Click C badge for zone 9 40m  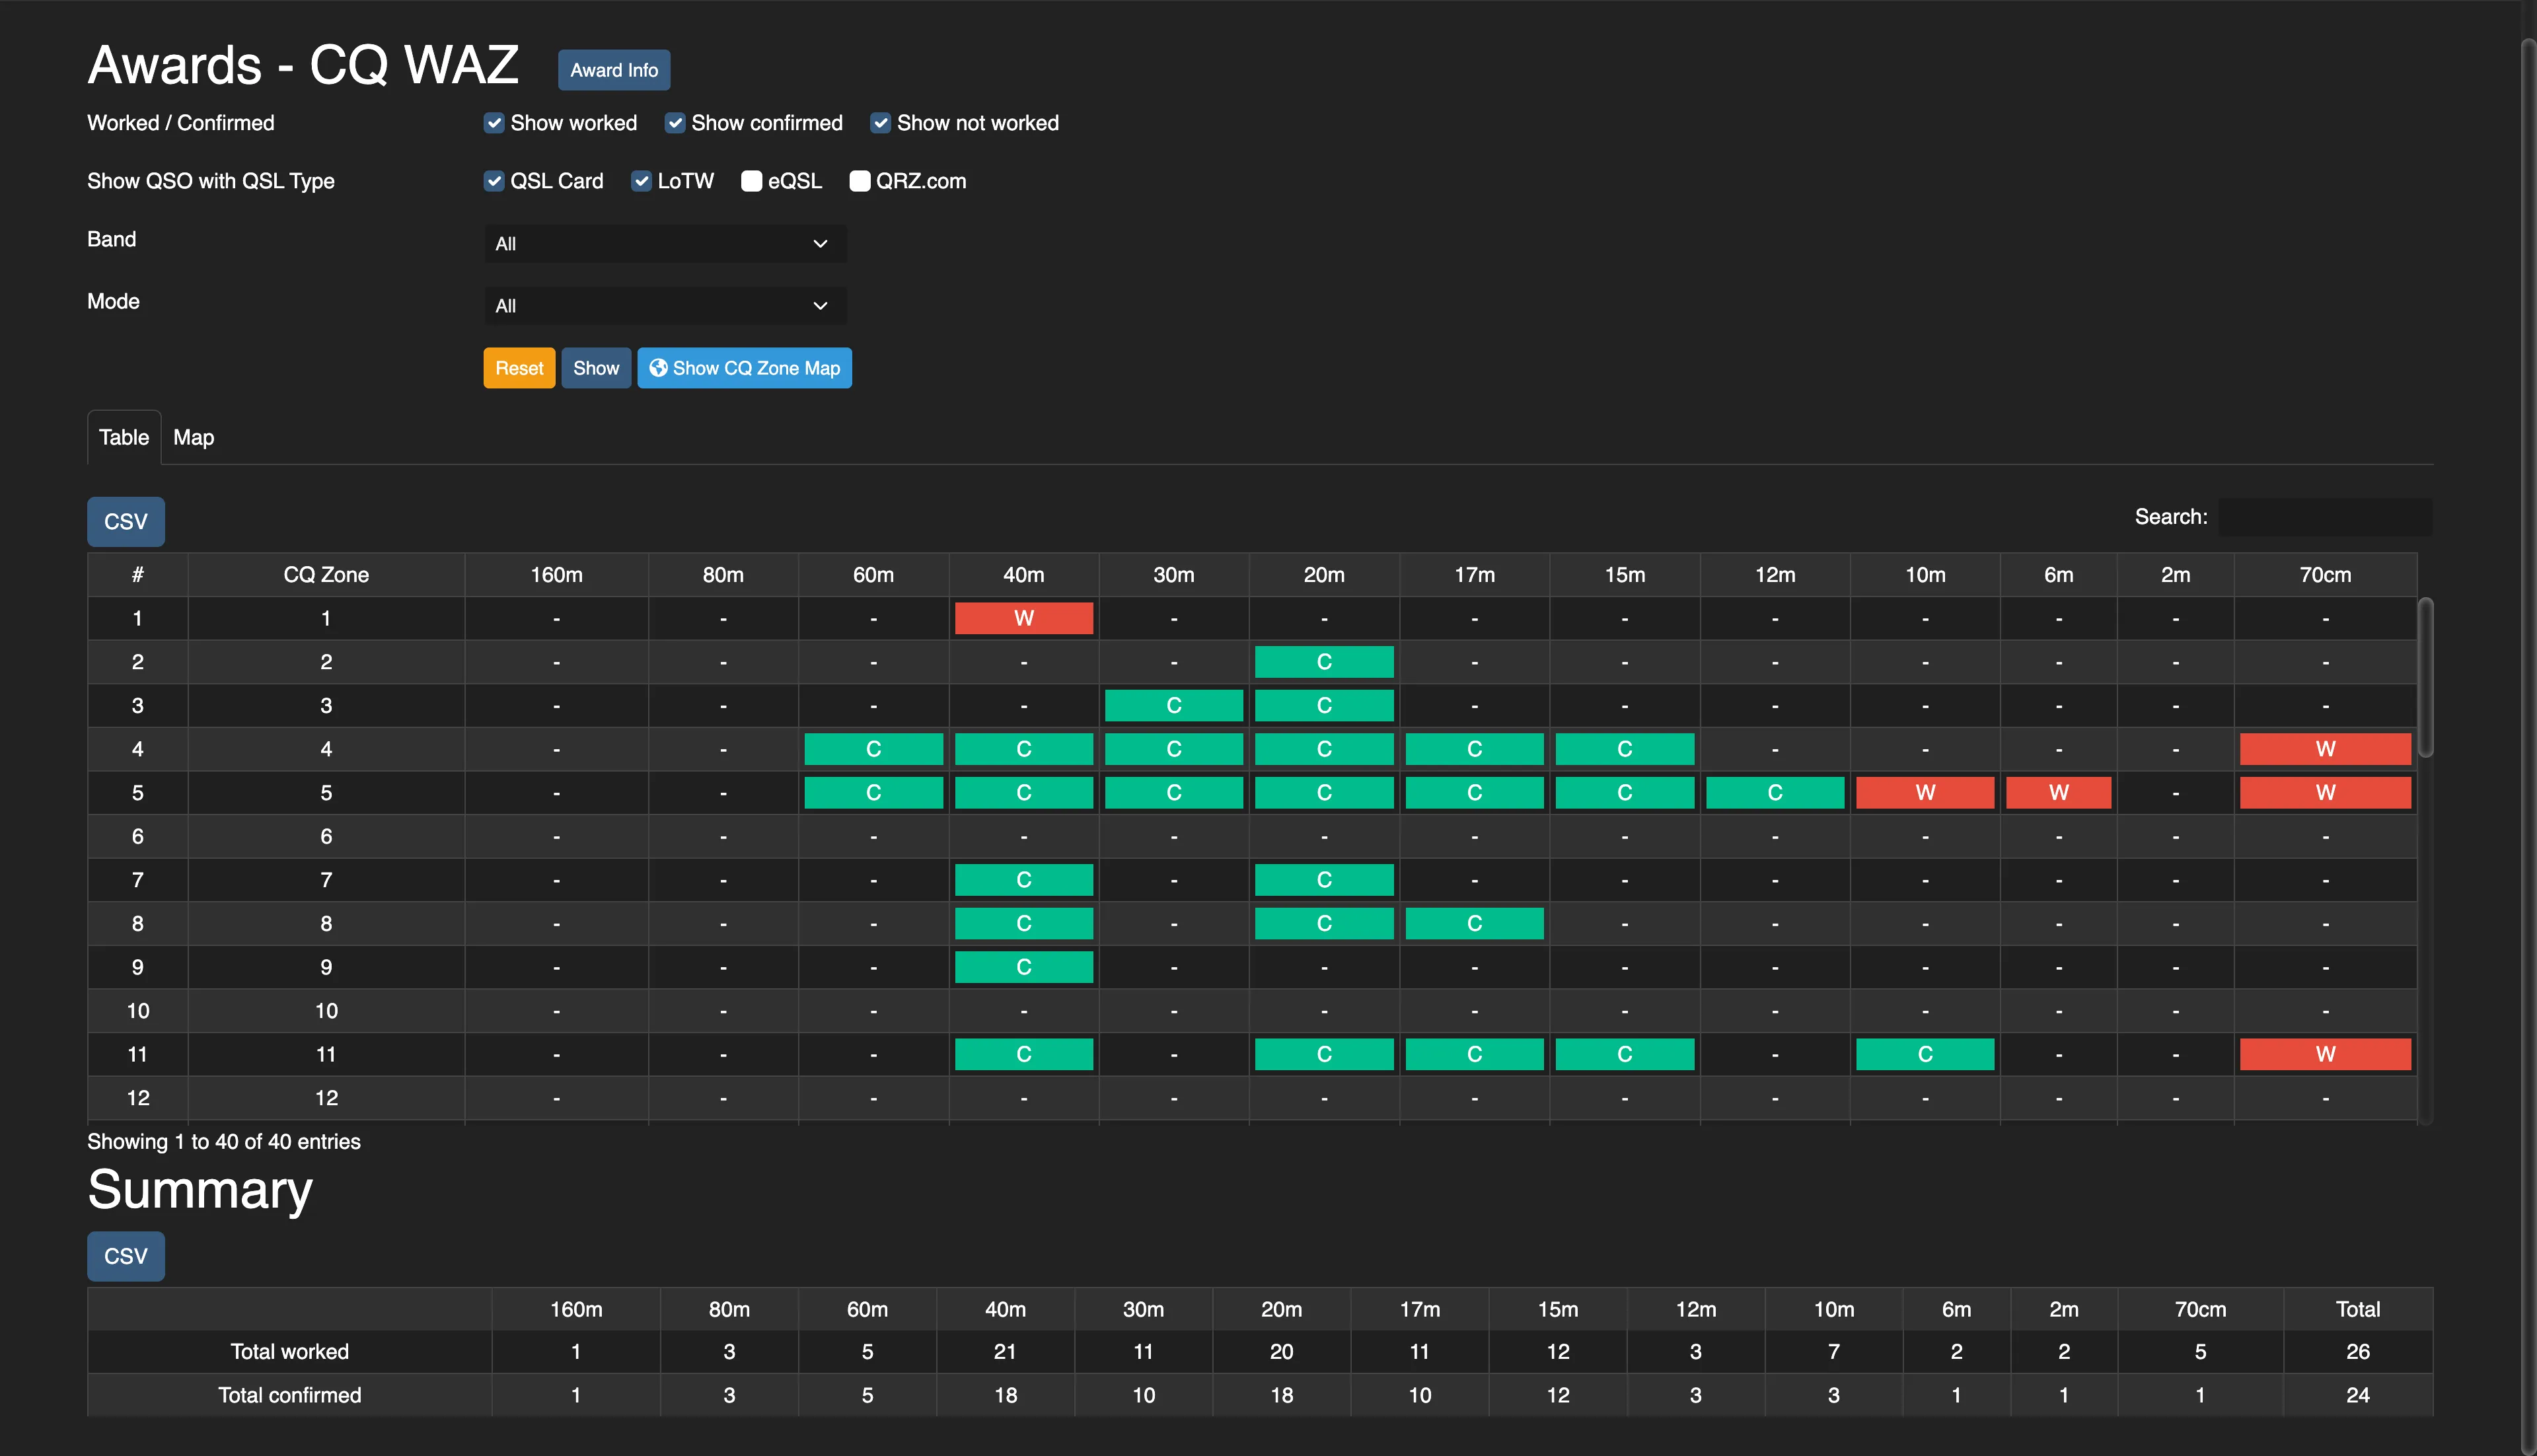(1023, 967)
